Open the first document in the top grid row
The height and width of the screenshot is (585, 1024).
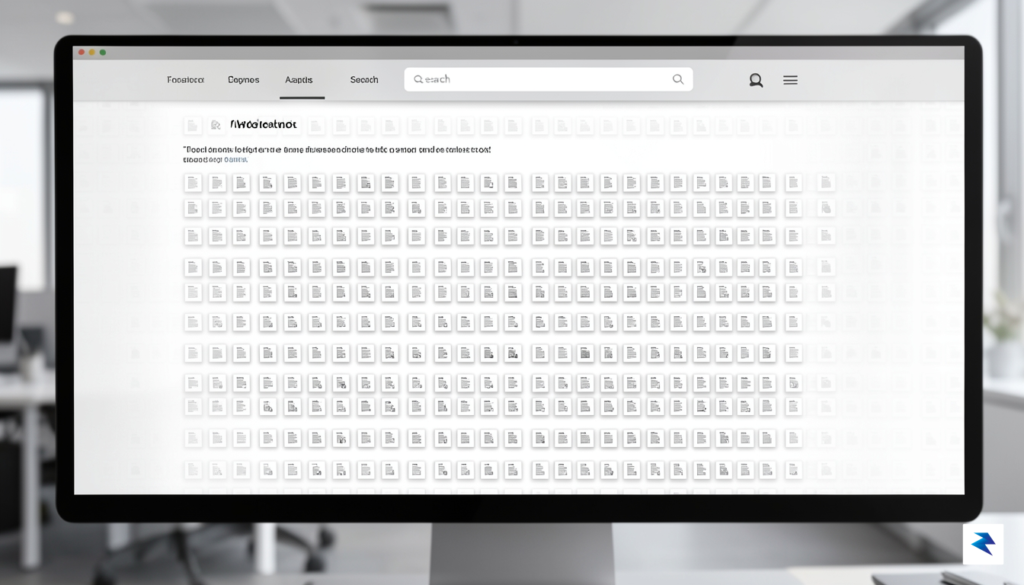coord(192,183)
